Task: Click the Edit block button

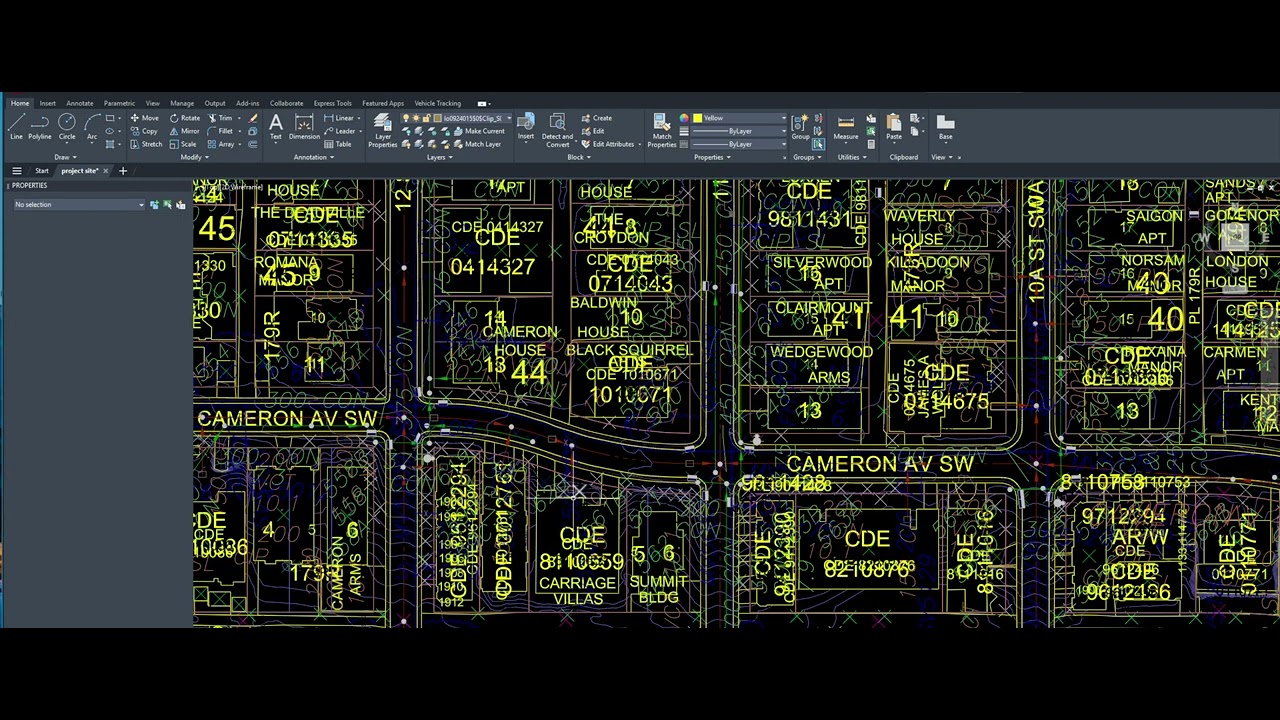Action: pos(593,131)
